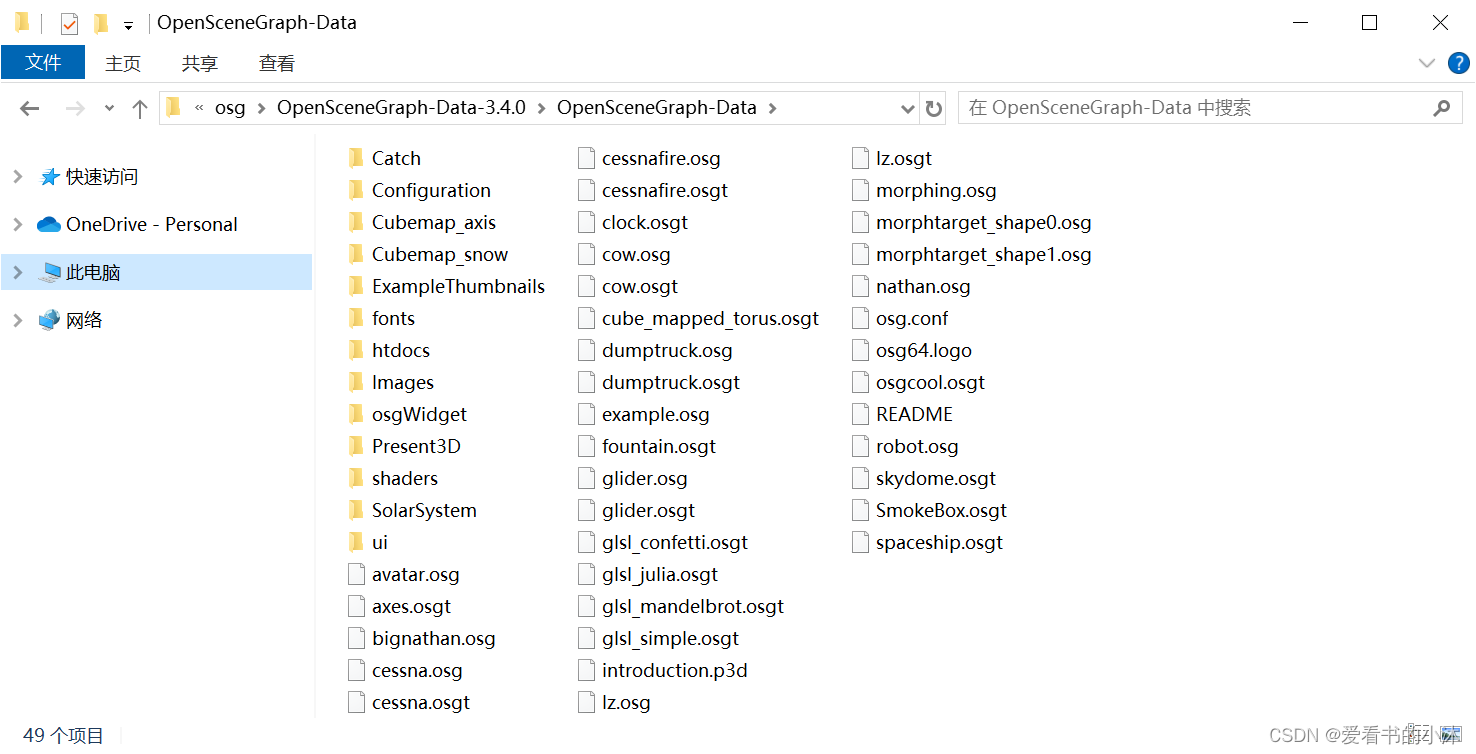1476x754 pixels.
Task: Select the shaders folder icon
Action: click(x=356, y=478)
